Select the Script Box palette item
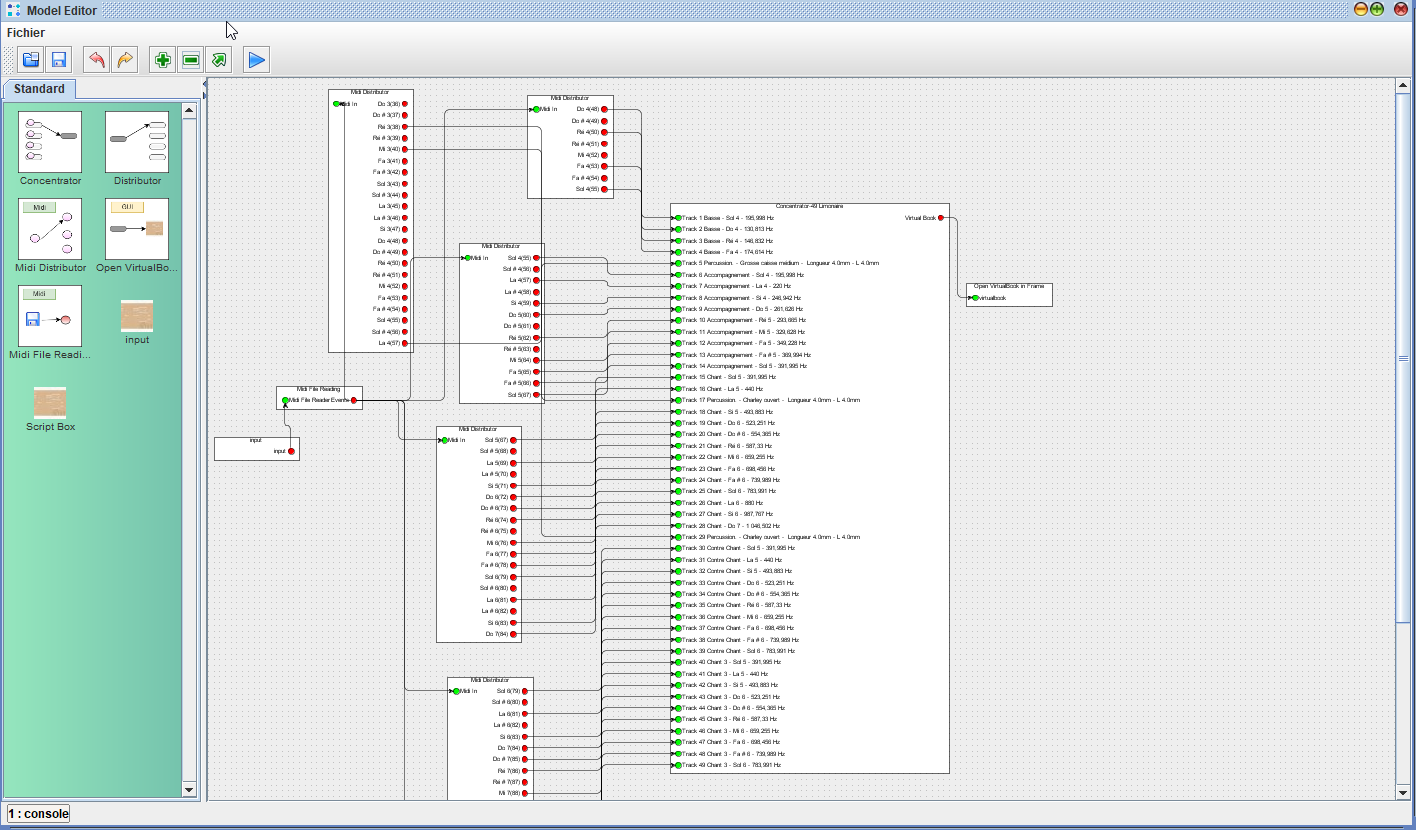This screenshot has height=830, width=1416. tap(50, 404)
